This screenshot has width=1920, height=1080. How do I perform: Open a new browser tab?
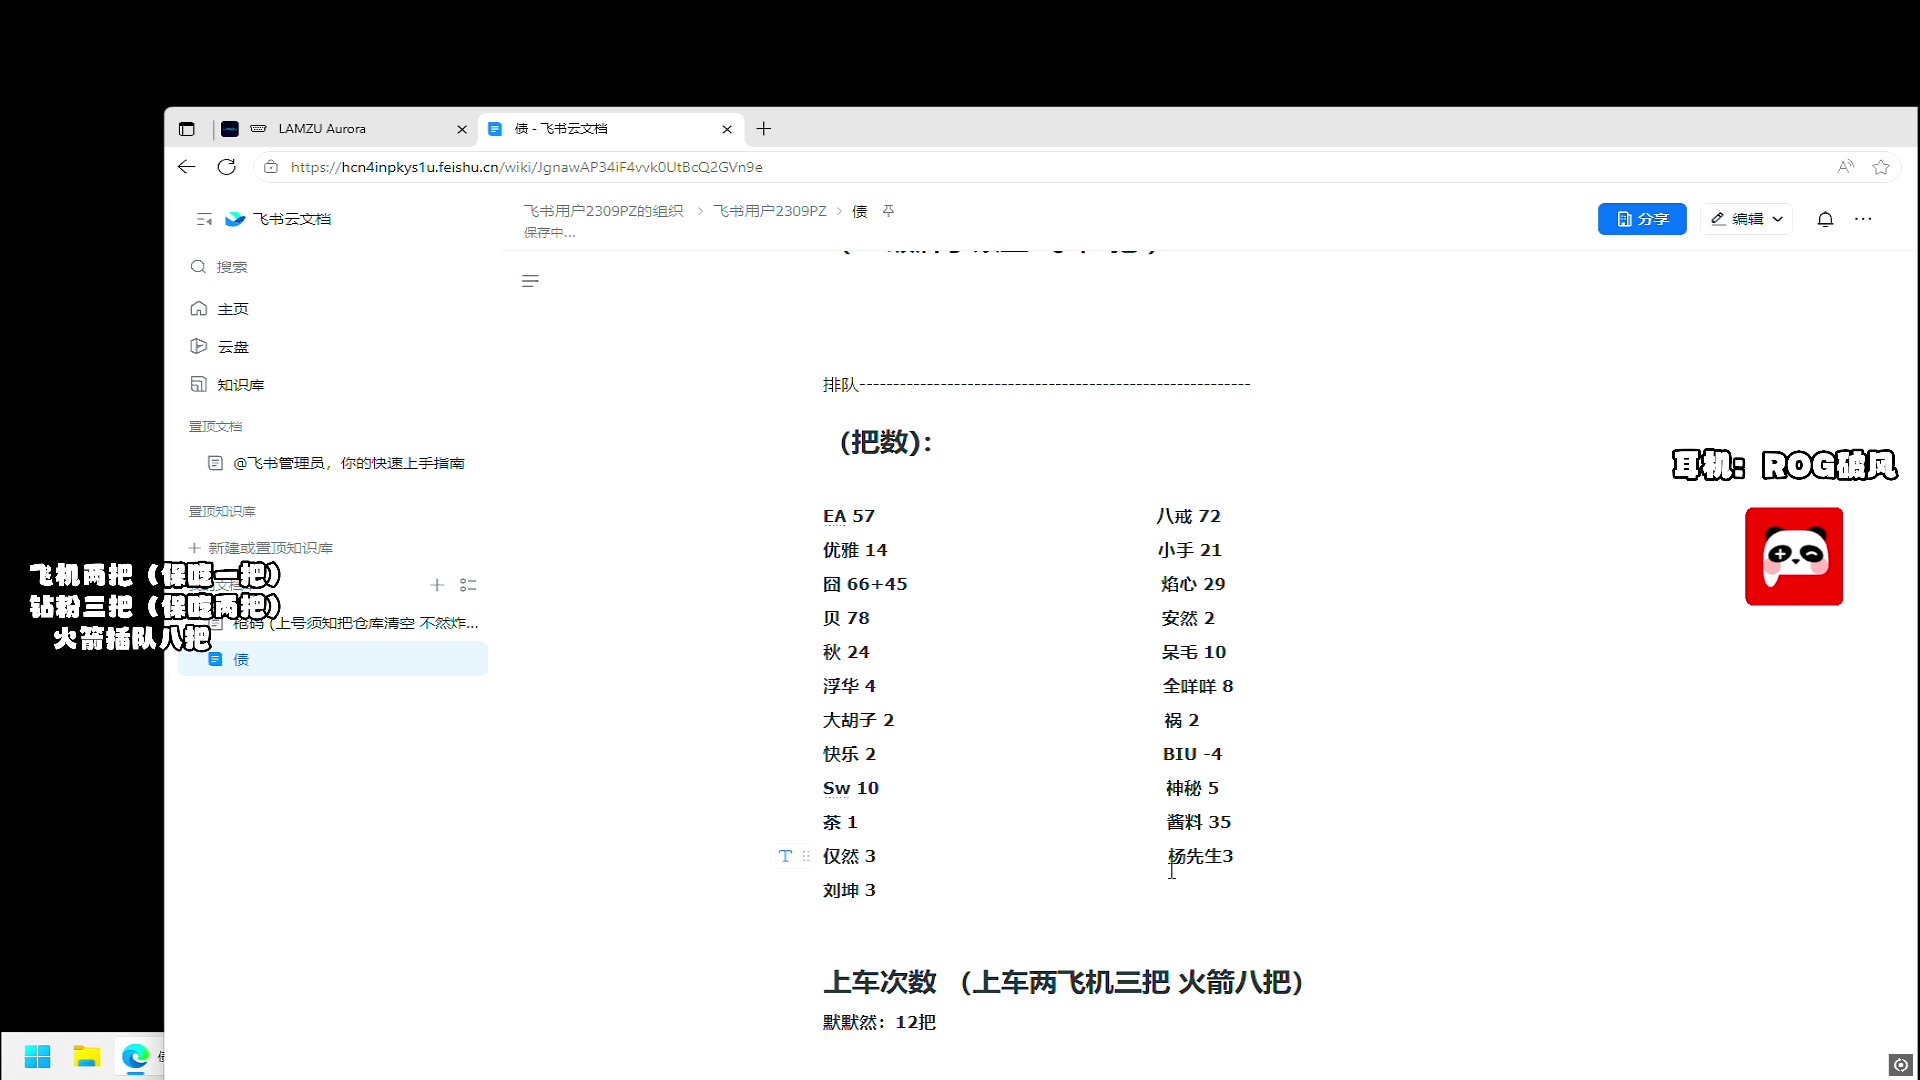click(x=764, y=129)
